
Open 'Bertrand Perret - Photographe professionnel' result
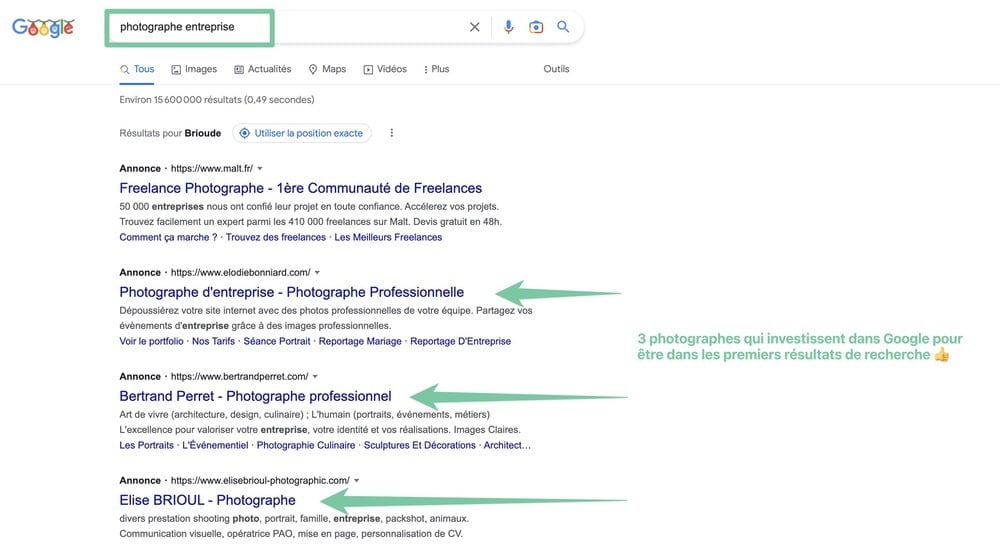coord(255,396)
